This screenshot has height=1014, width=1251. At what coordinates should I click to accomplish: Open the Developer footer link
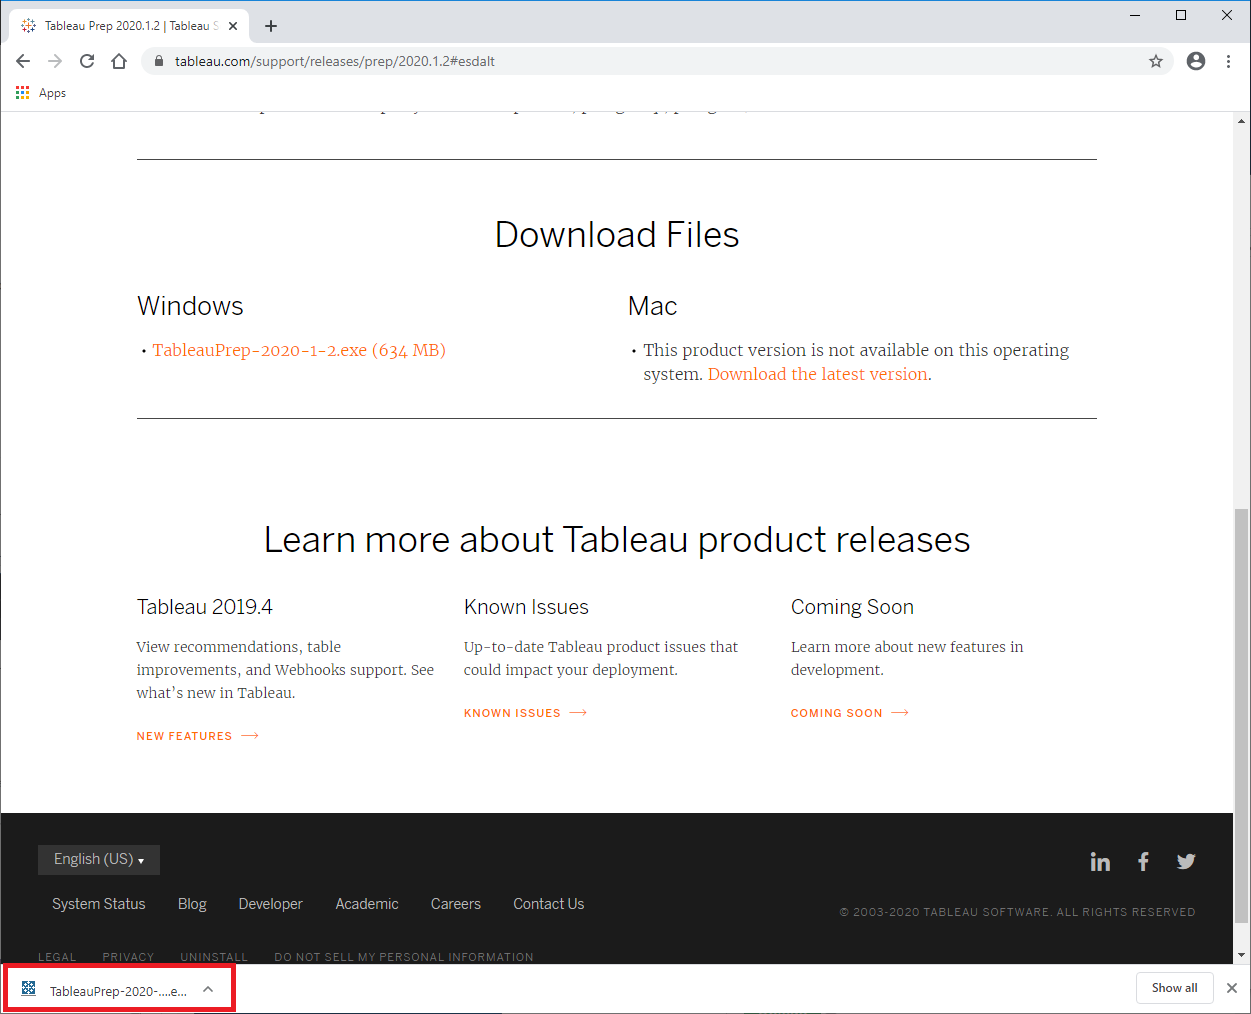click(270, 904)
